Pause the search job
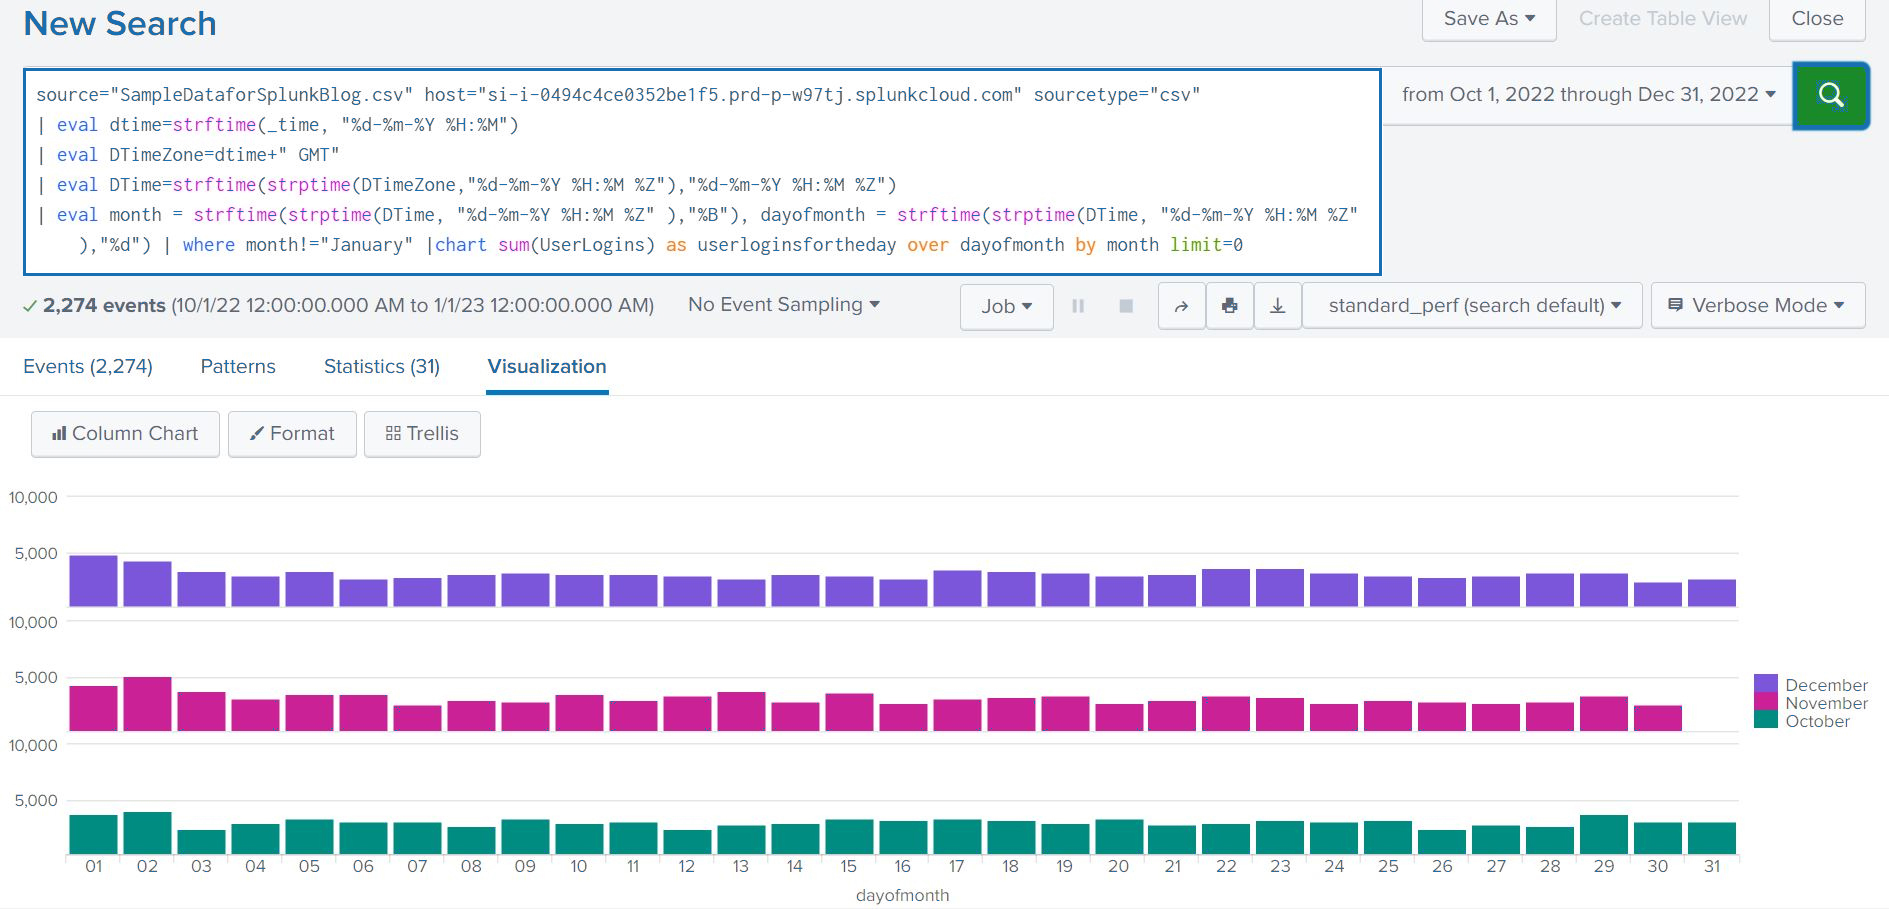This screenshot has width=1889, height=909. (x=1078, y=306)
